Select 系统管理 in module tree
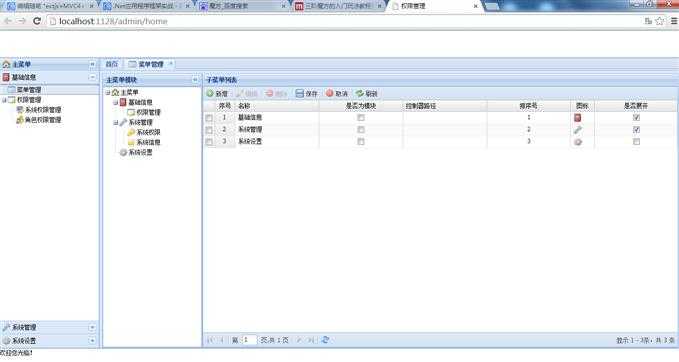Viewport: 679px width, 362px height. pyautogui.click(x=140, y=123)
